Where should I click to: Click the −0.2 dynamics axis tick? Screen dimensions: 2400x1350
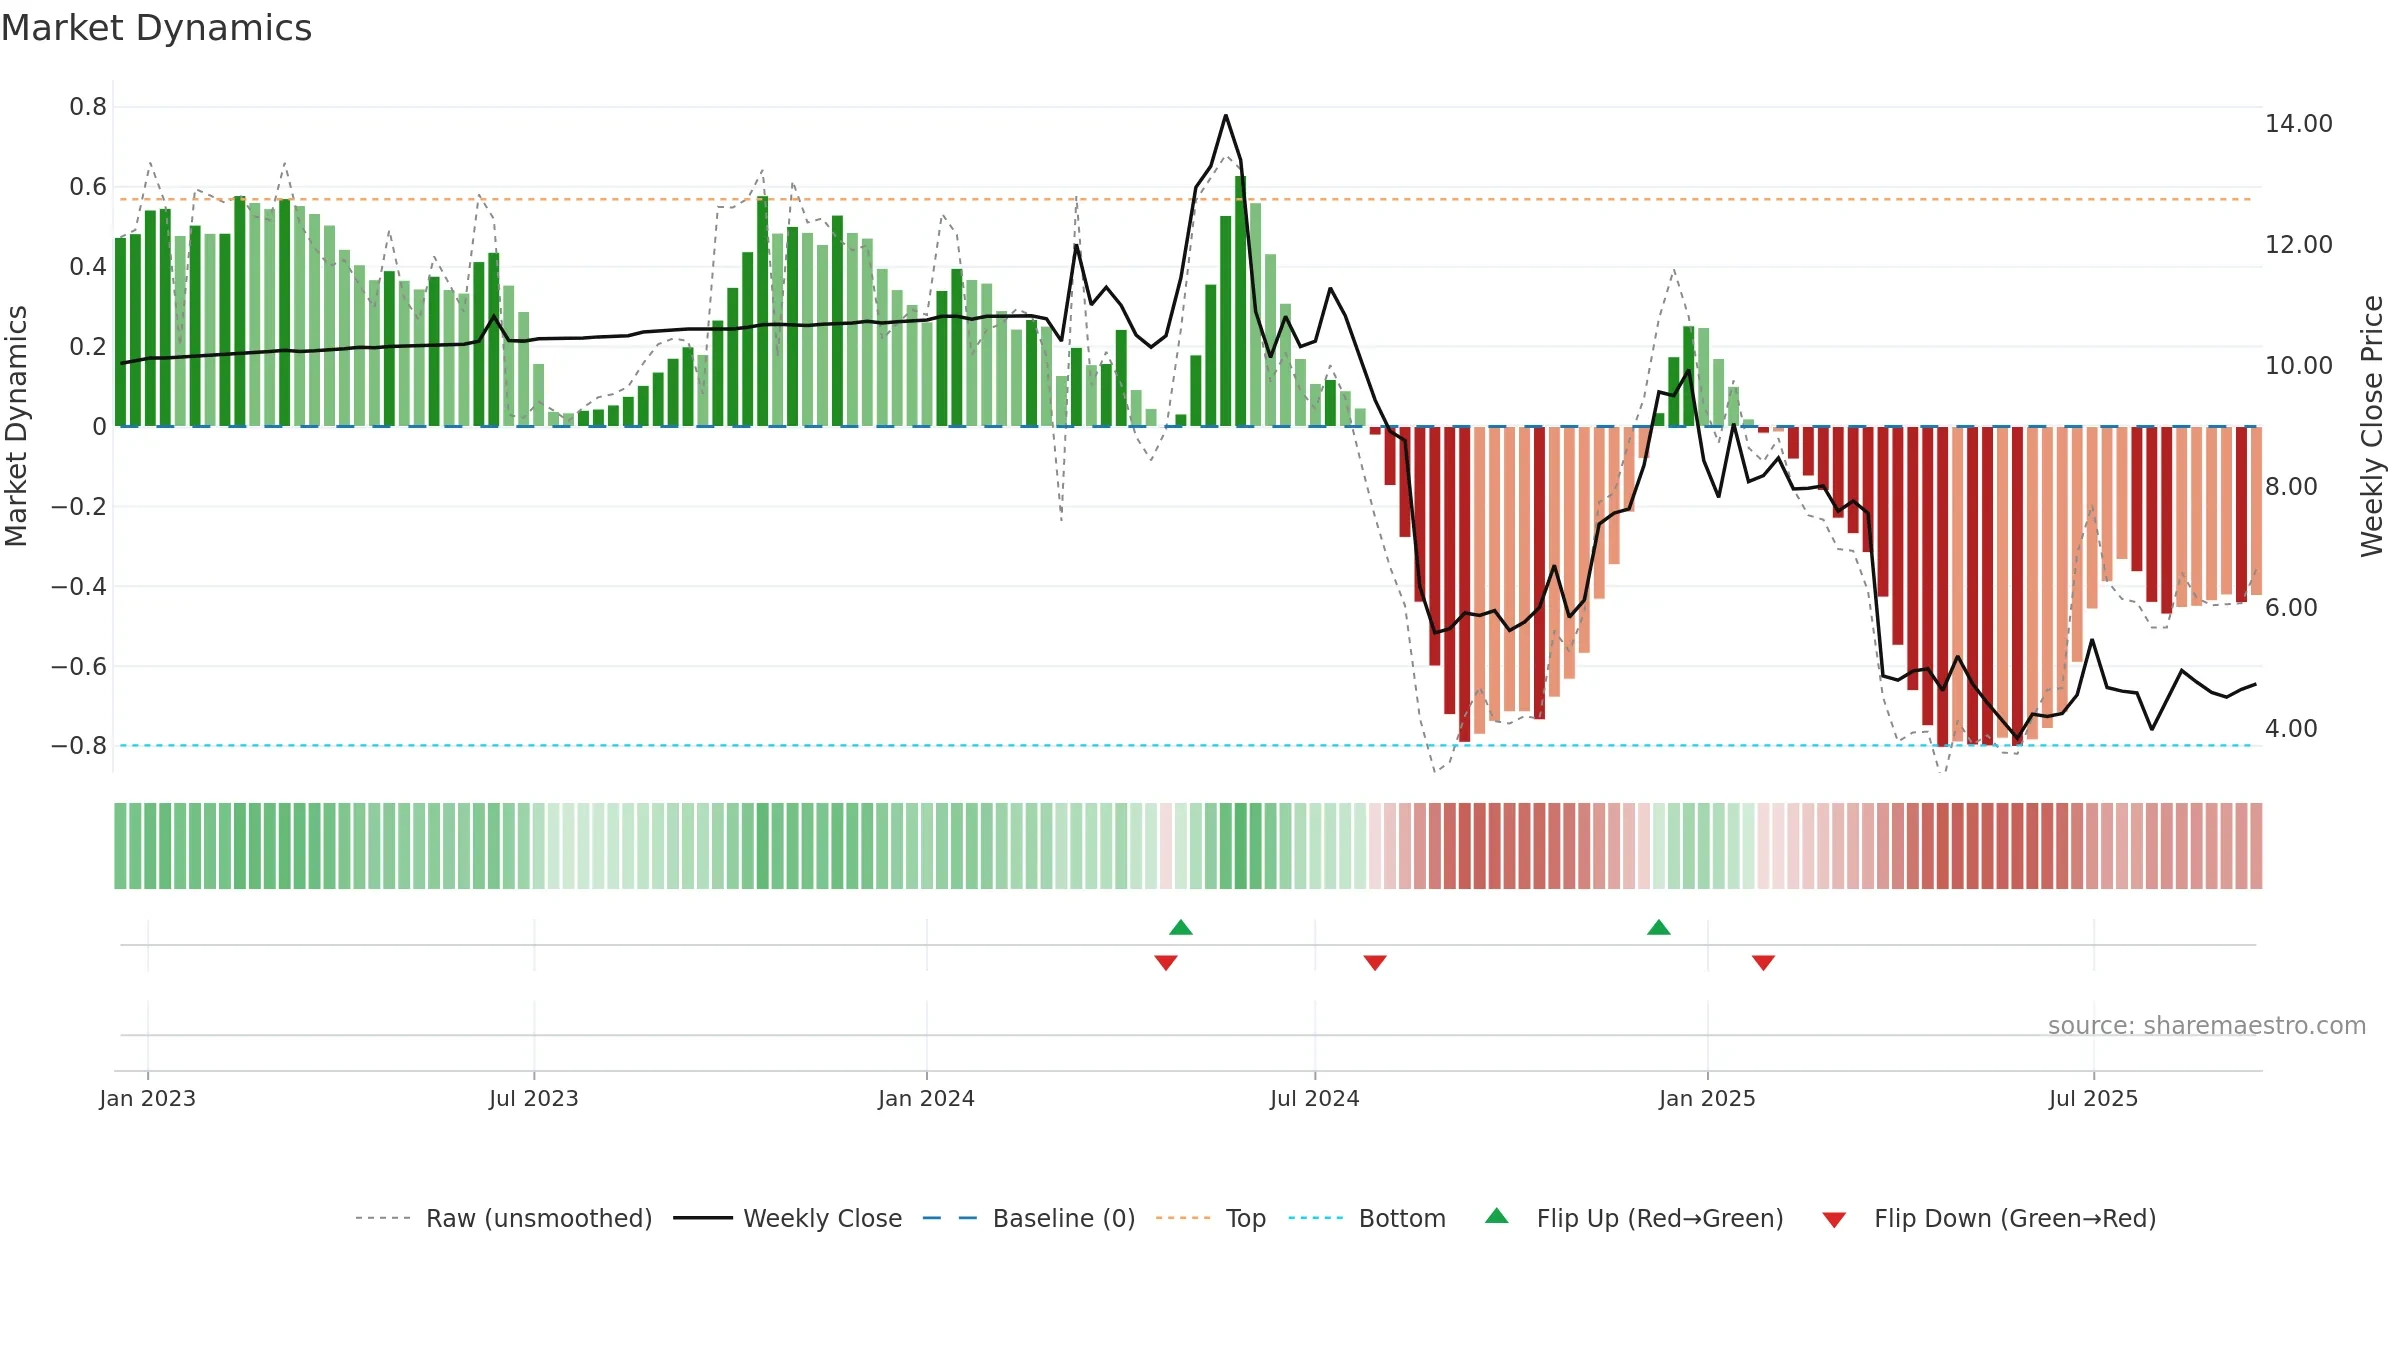coord(79,506)
